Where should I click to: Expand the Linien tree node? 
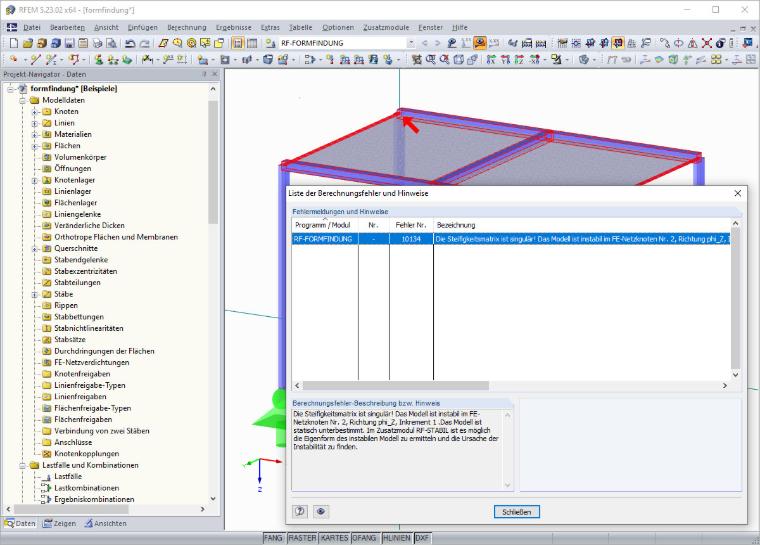click(x=35, y=123)
